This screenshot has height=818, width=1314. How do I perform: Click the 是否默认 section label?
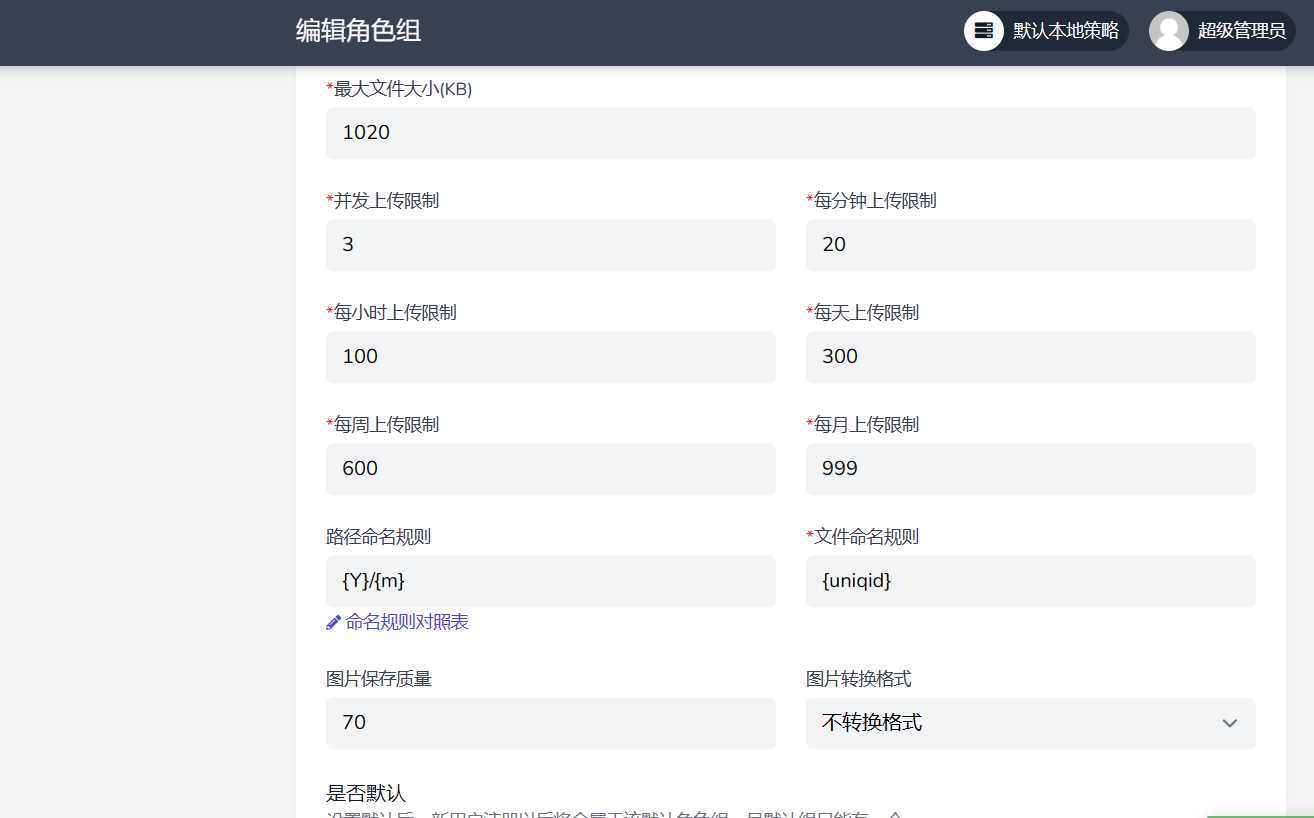[x=366, y=794]
